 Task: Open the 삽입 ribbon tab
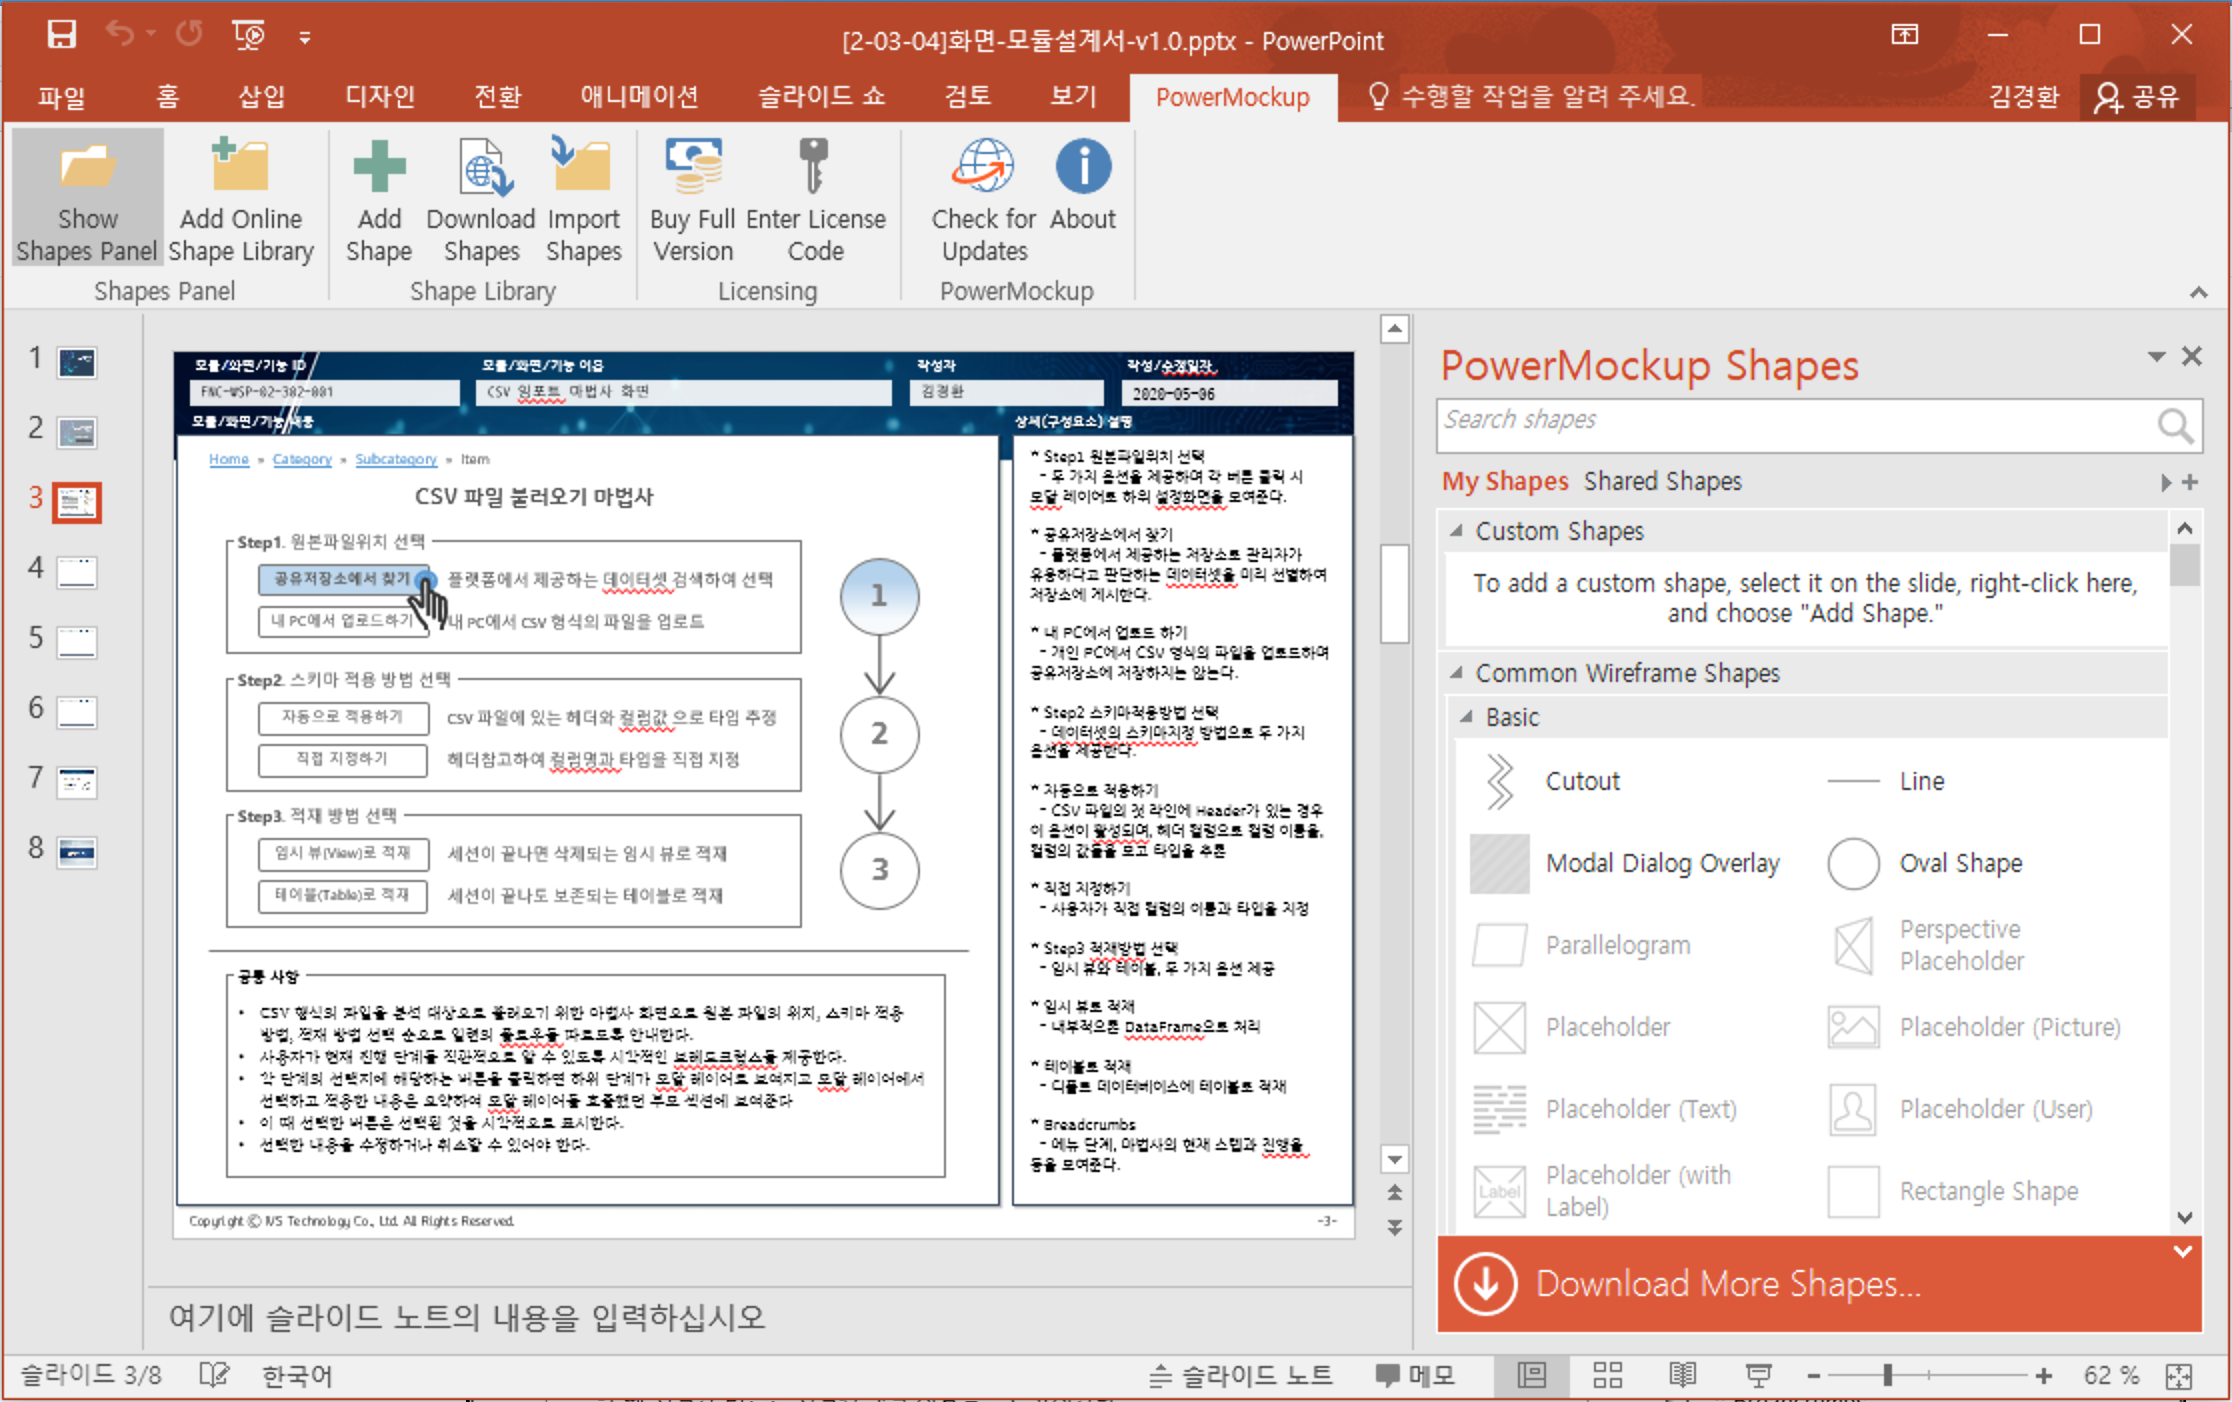[261, 97]
